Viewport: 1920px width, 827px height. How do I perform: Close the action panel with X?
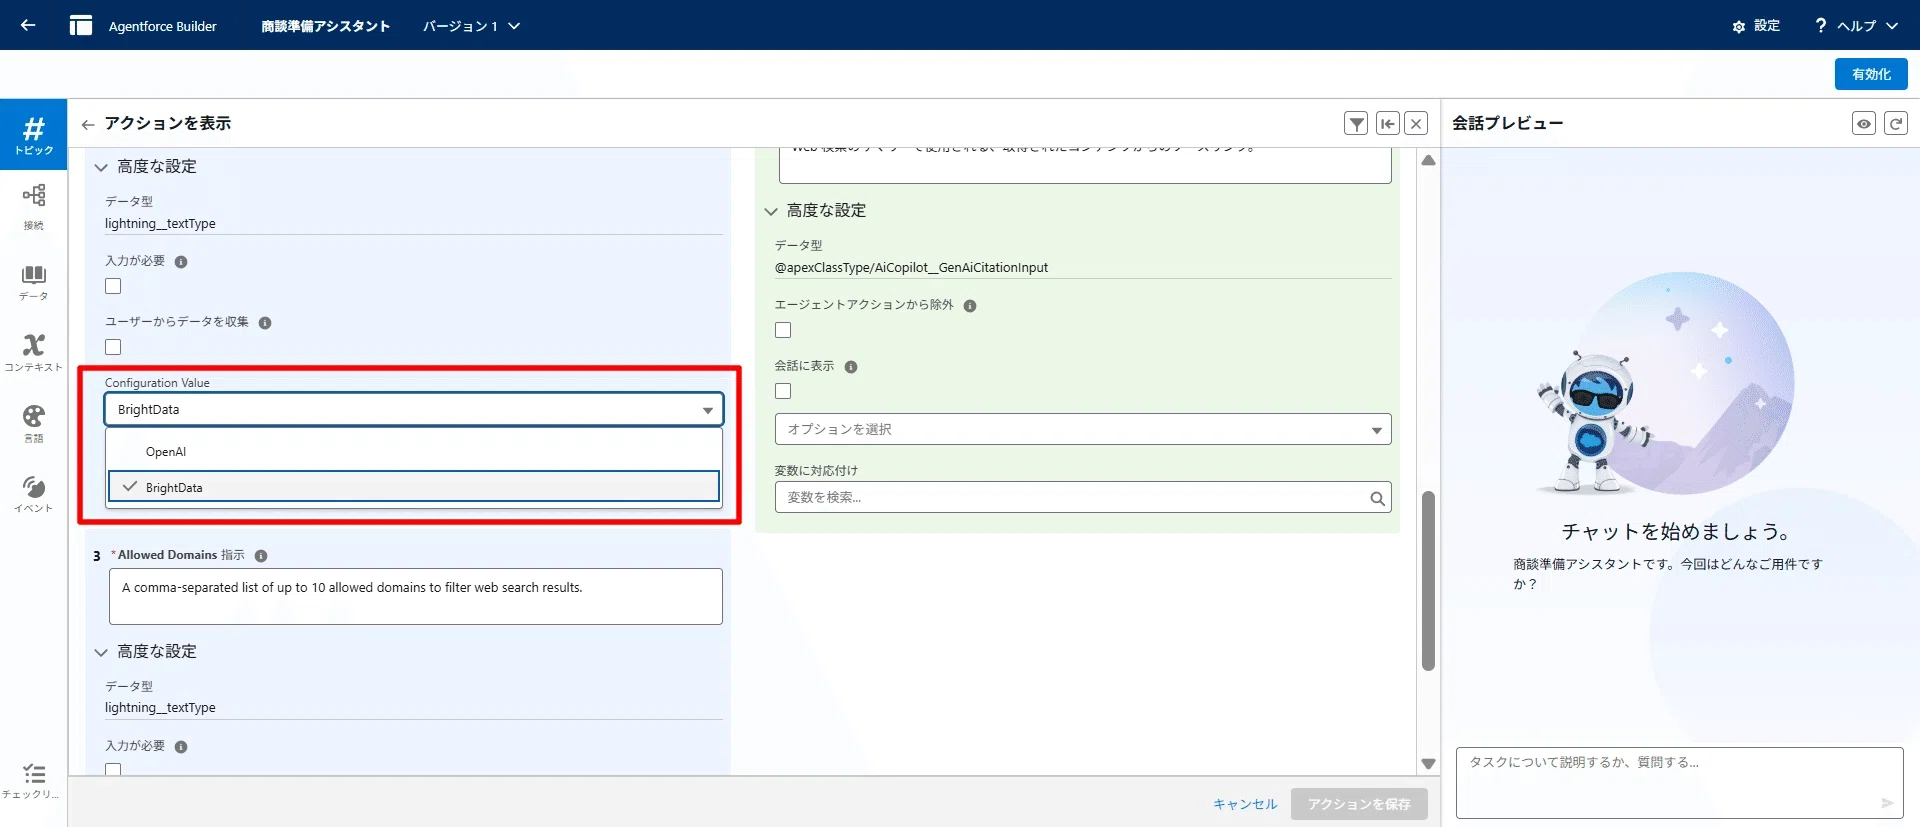pos(1416,123)
